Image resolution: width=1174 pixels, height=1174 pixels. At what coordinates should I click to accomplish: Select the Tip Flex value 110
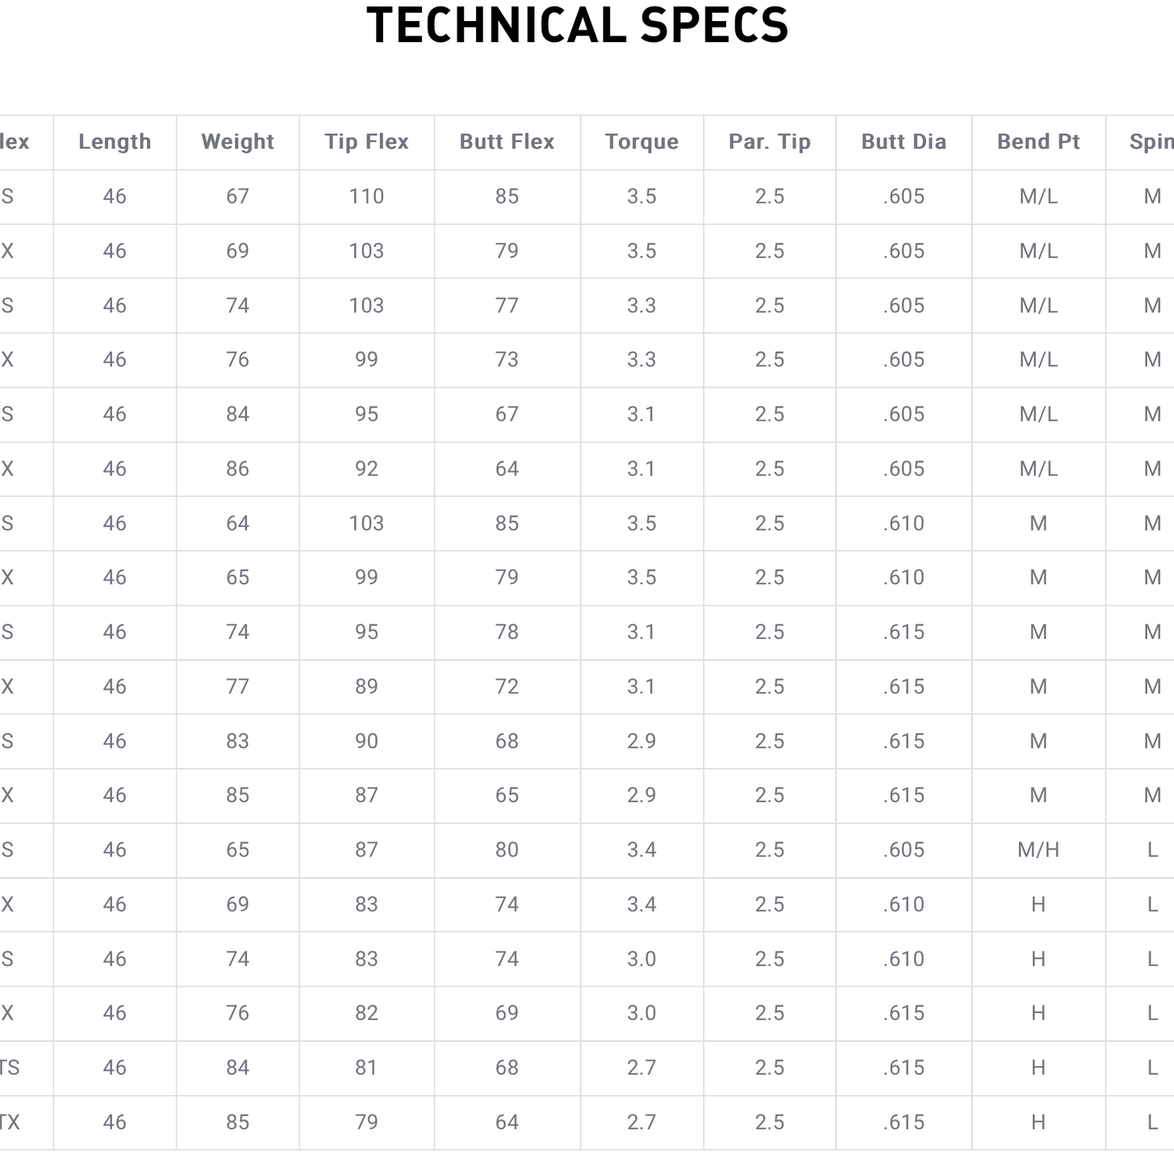click(366, 196)
